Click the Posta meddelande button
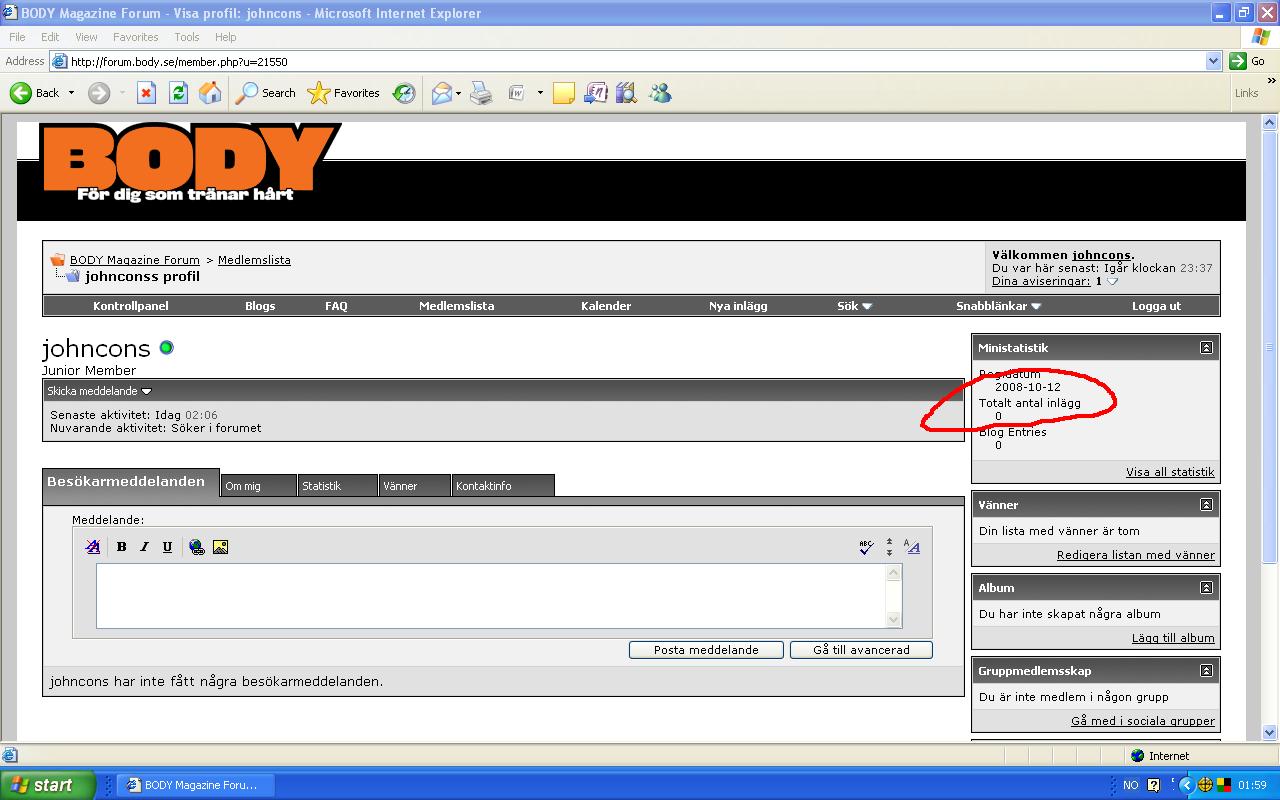1280x800 pixels. 706,650
